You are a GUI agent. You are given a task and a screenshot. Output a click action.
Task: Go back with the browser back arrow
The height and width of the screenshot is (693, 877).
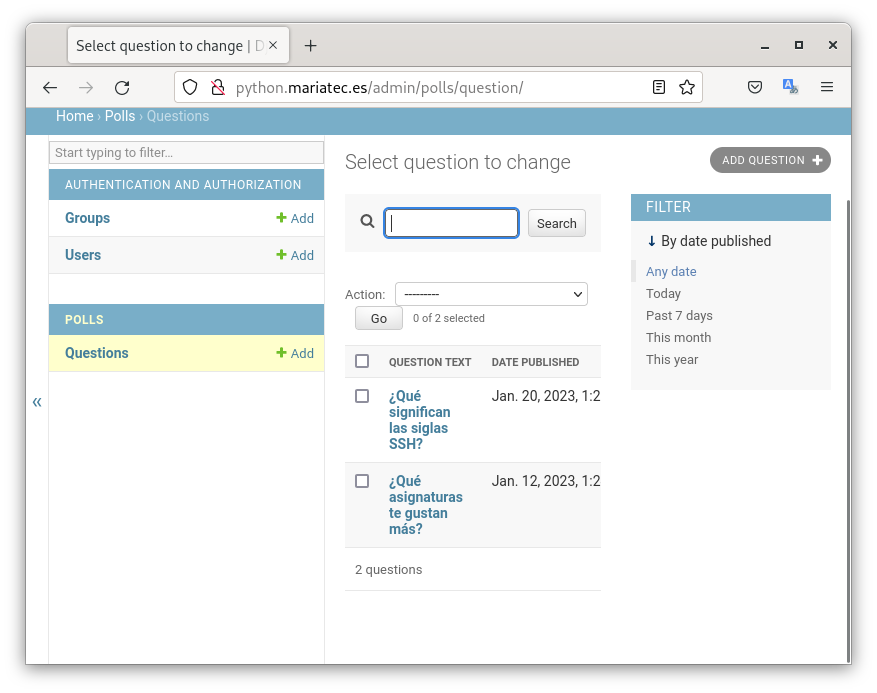click(x=50, y=88)
